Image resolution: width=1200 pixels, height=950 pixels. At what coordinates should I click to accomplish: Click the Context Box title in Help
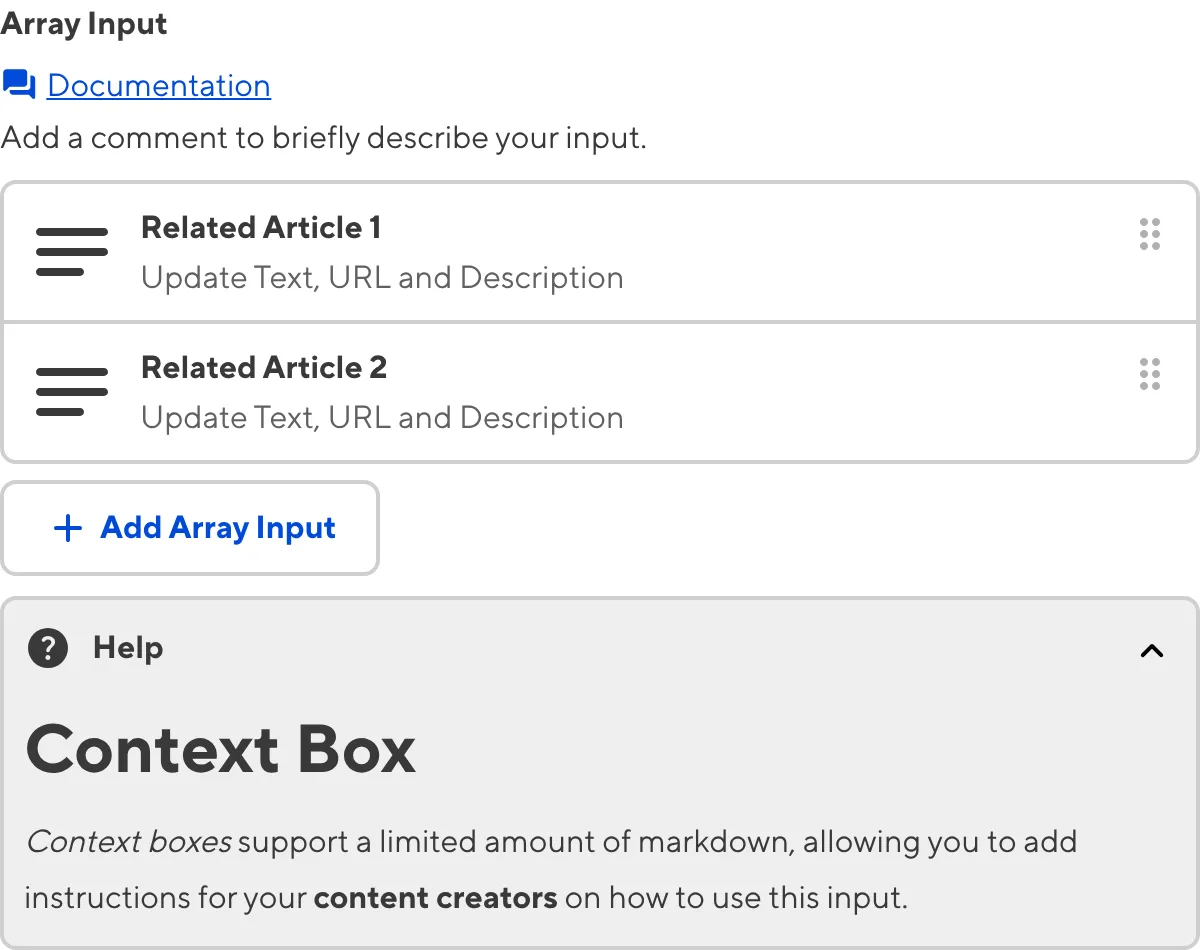pyautogui.click(x=222, y=748)
